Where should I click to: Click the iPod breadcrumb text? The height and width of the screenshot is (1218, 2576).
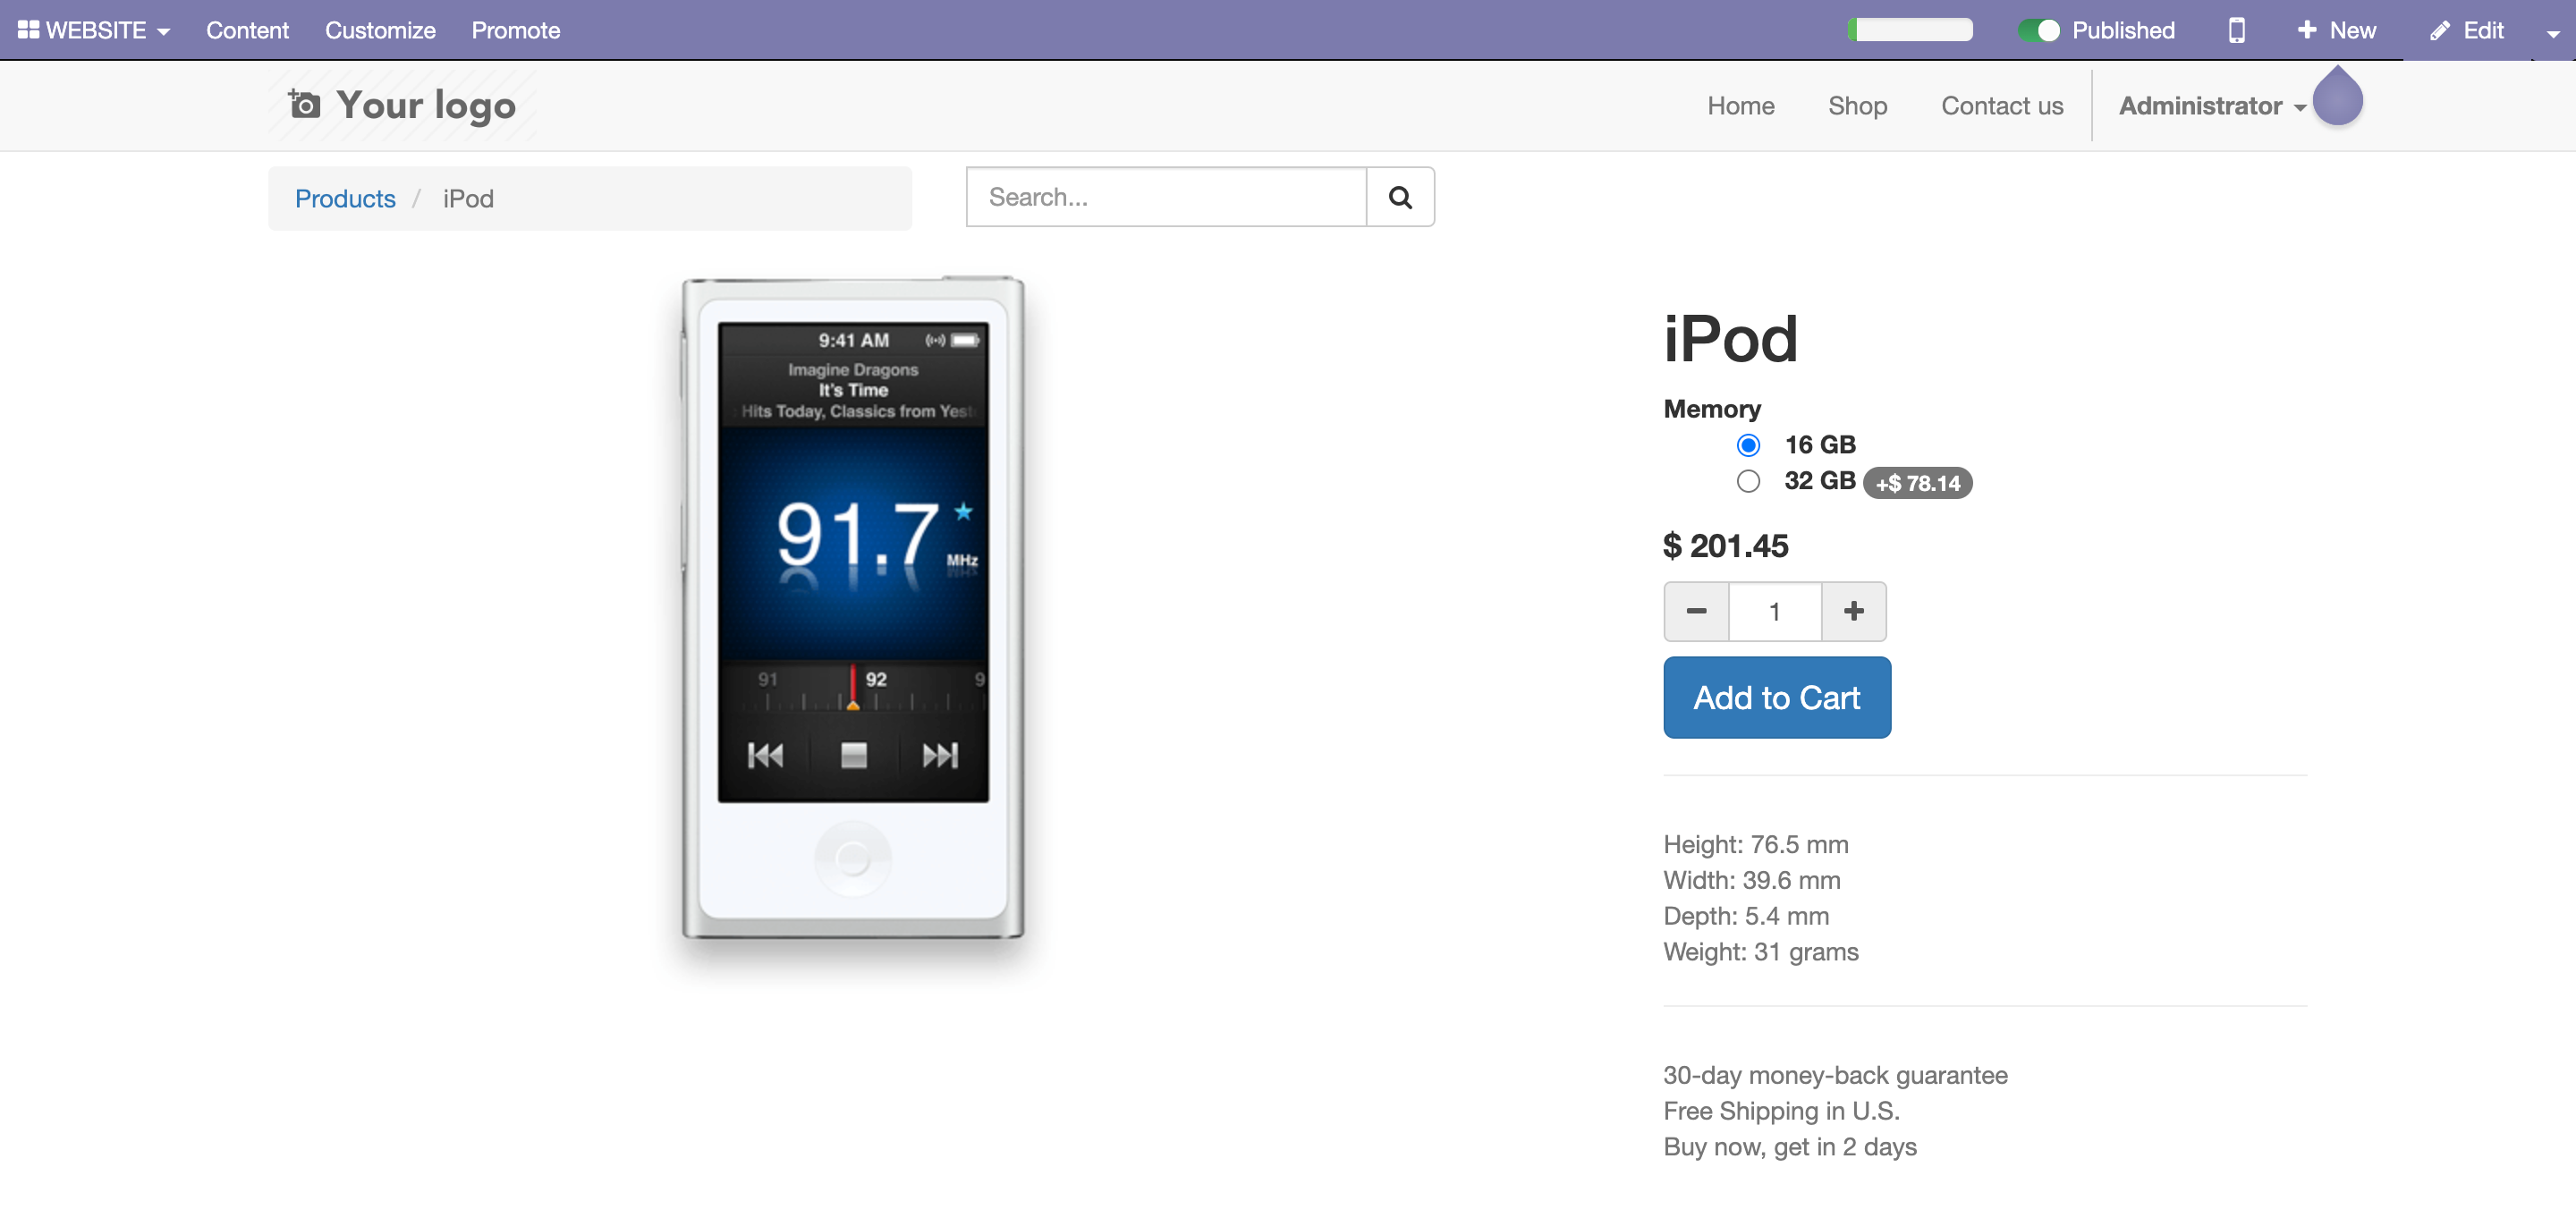pyautogui.click(x=468, y=198)
